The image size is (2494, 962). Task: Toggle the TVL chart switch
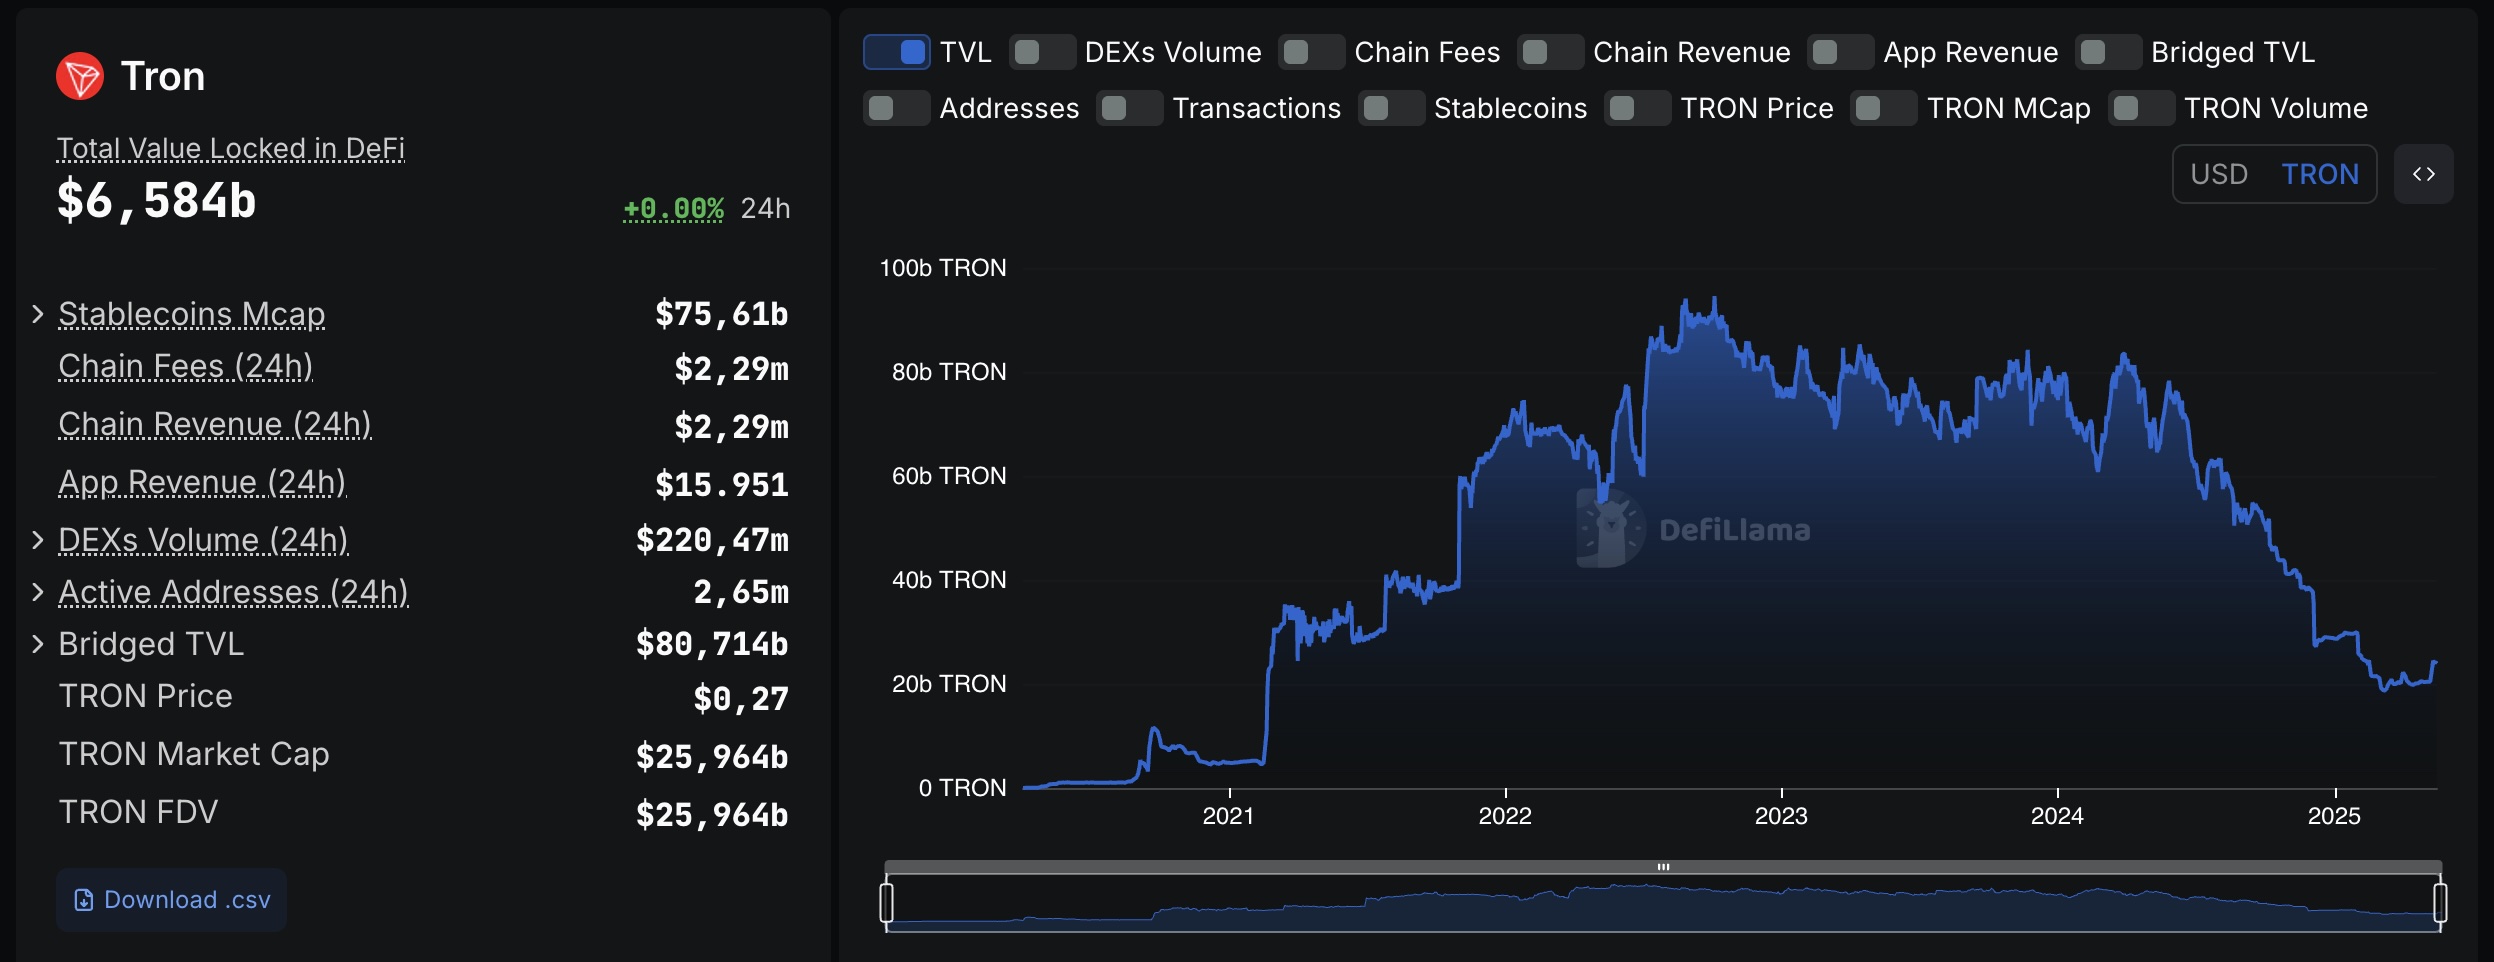(897, 52)
